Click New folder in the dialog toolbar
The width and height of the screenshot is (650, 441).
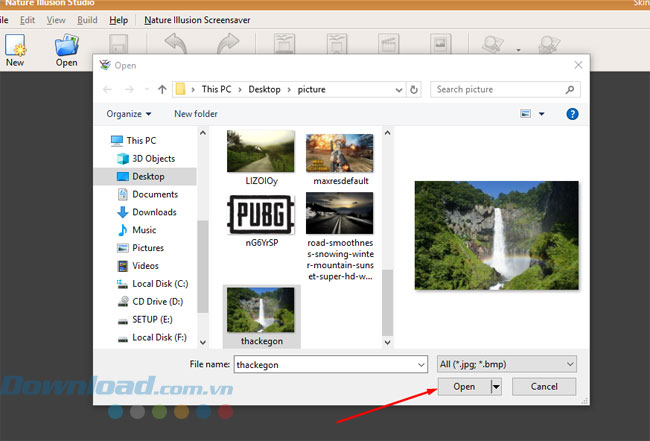click(x=196, y=114)
